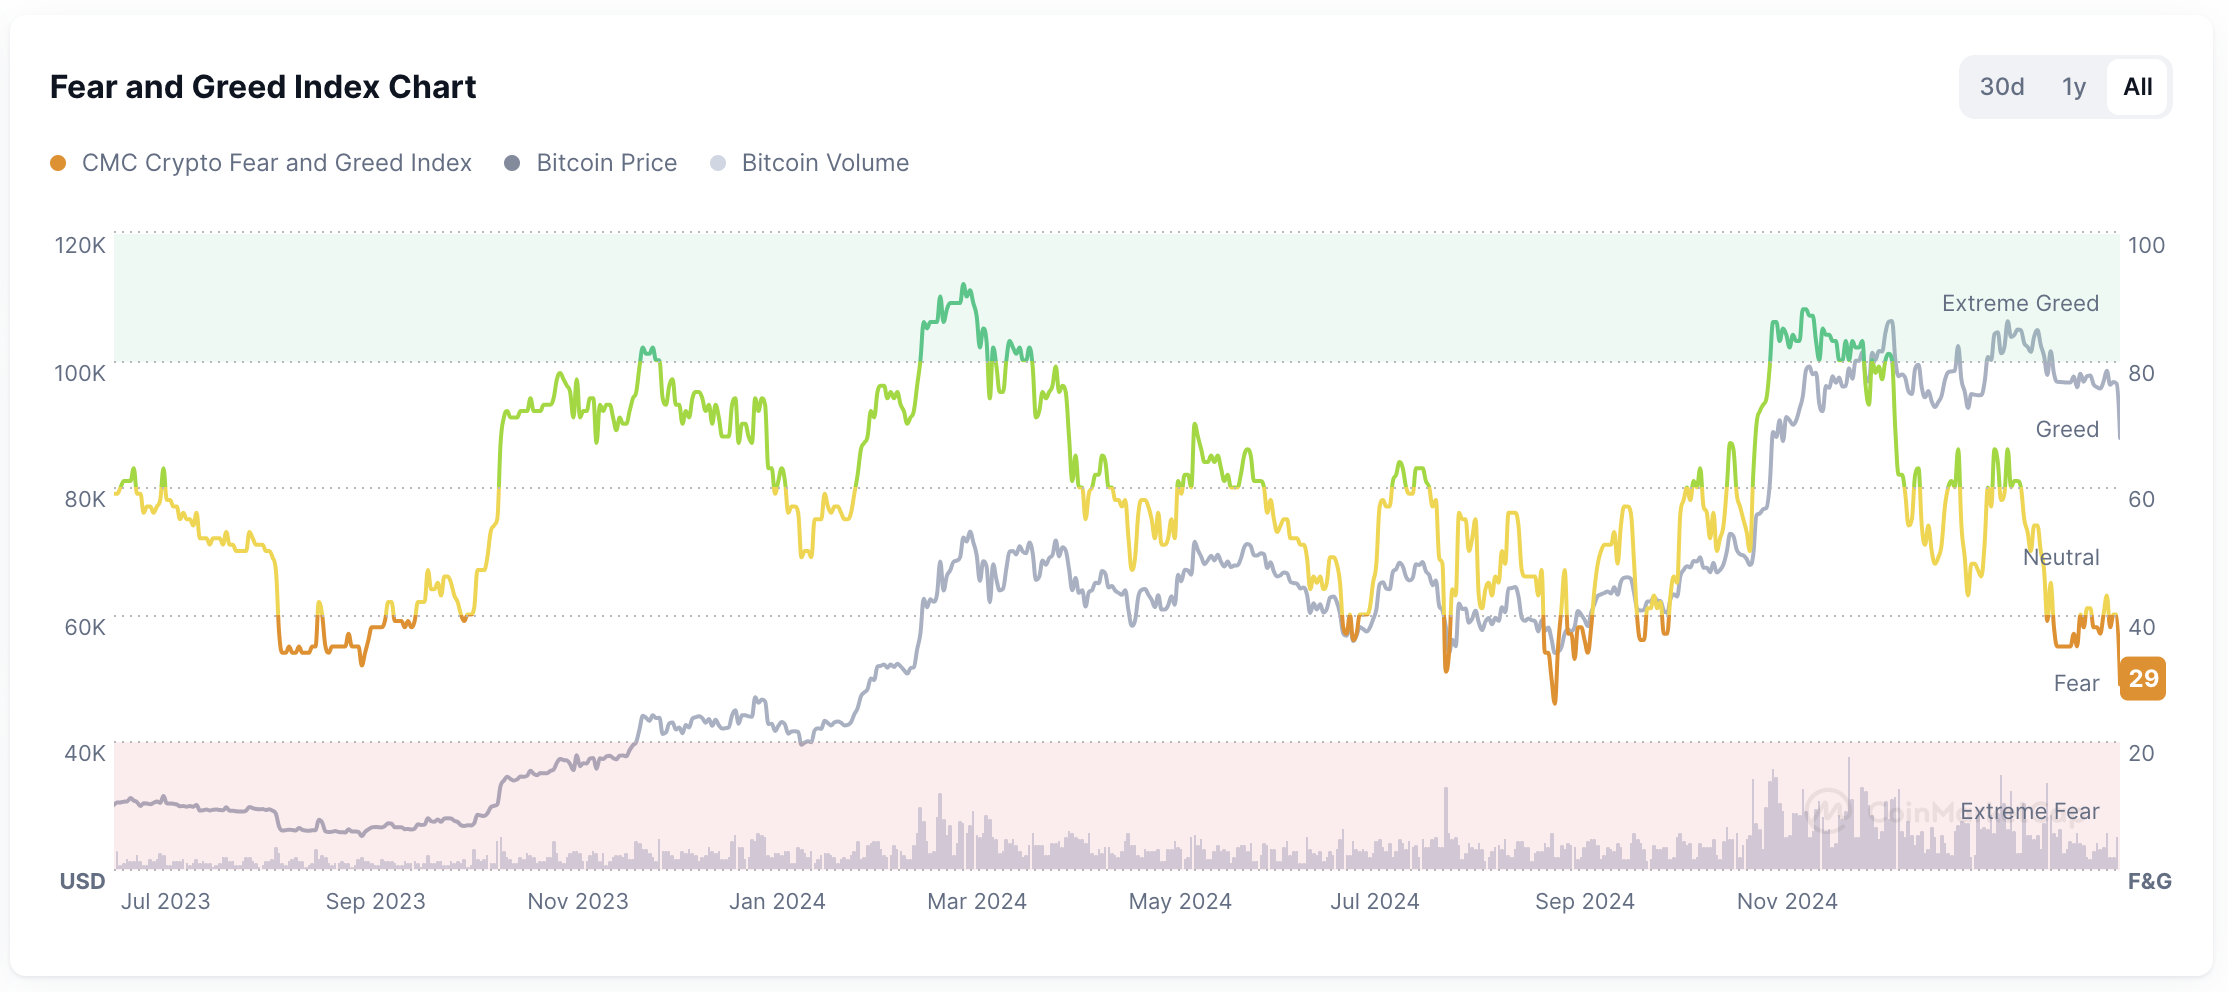The image size is (2228, 992).
Task: Toggle CMC Crypto Fear and Greed Index legend
Action: coord(276,163)
